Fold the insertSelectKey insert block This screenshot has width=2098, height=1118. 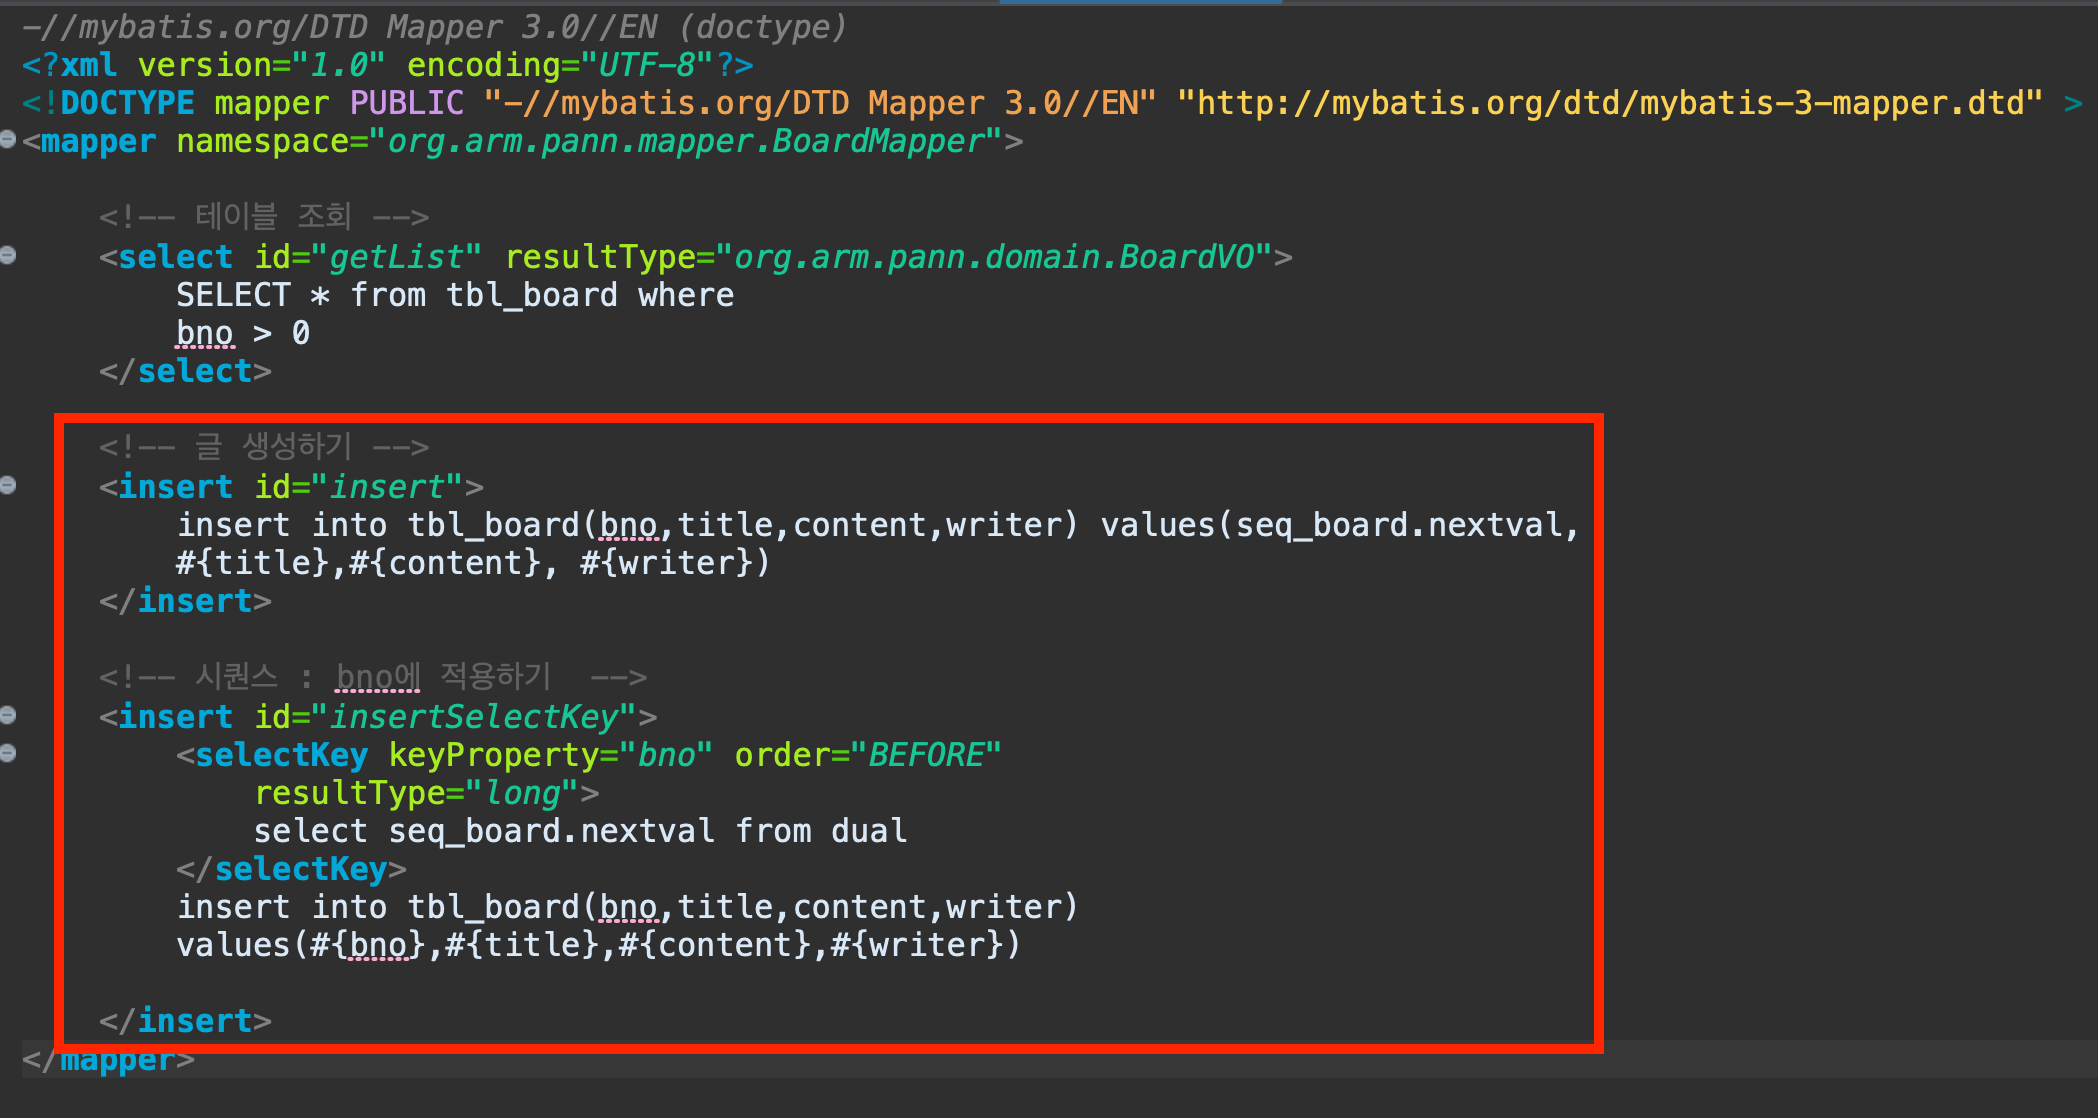(8, 715)
